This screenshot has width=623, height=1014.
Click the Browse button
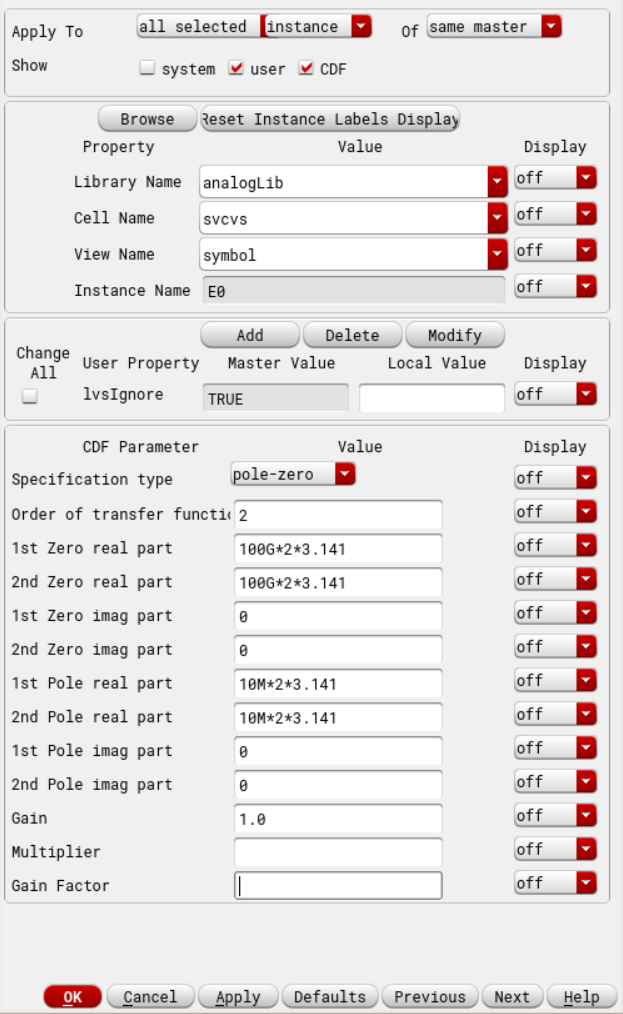[x=148, y=119]
